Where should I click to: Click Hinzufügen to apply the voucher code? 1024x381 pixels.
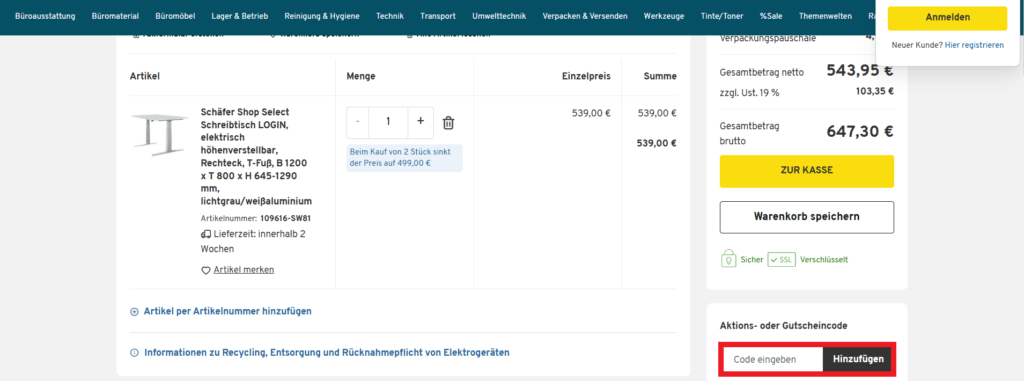tap(857, 359)
